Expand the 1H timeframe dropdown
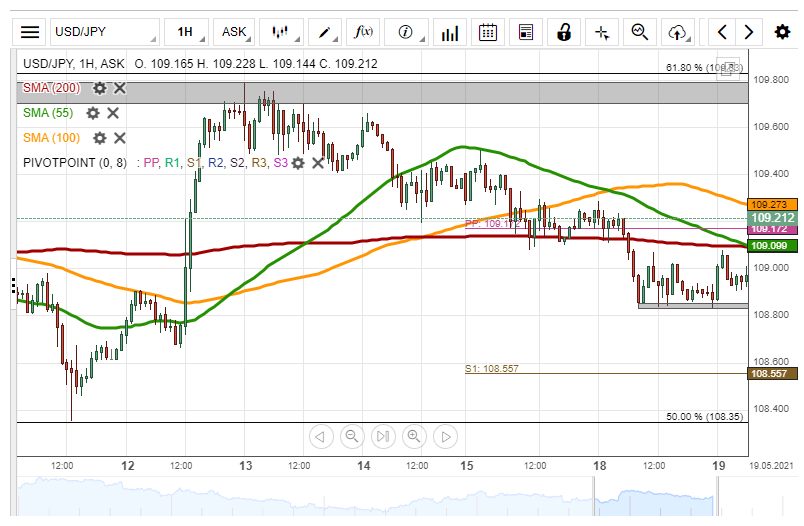This screenshot has height=526, width=804. point(189,32)
